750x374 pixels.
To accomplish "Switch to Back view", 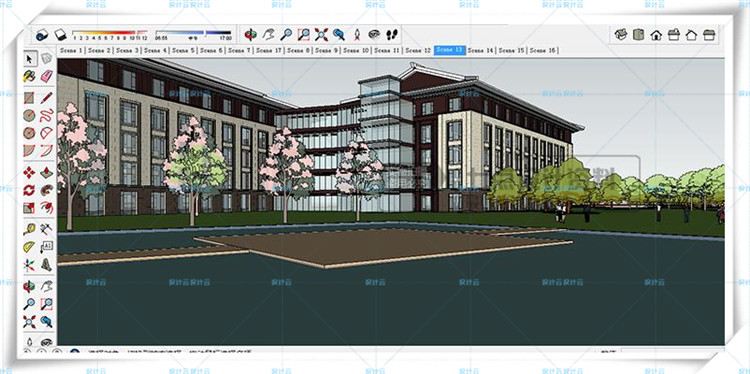I will 691,34.
